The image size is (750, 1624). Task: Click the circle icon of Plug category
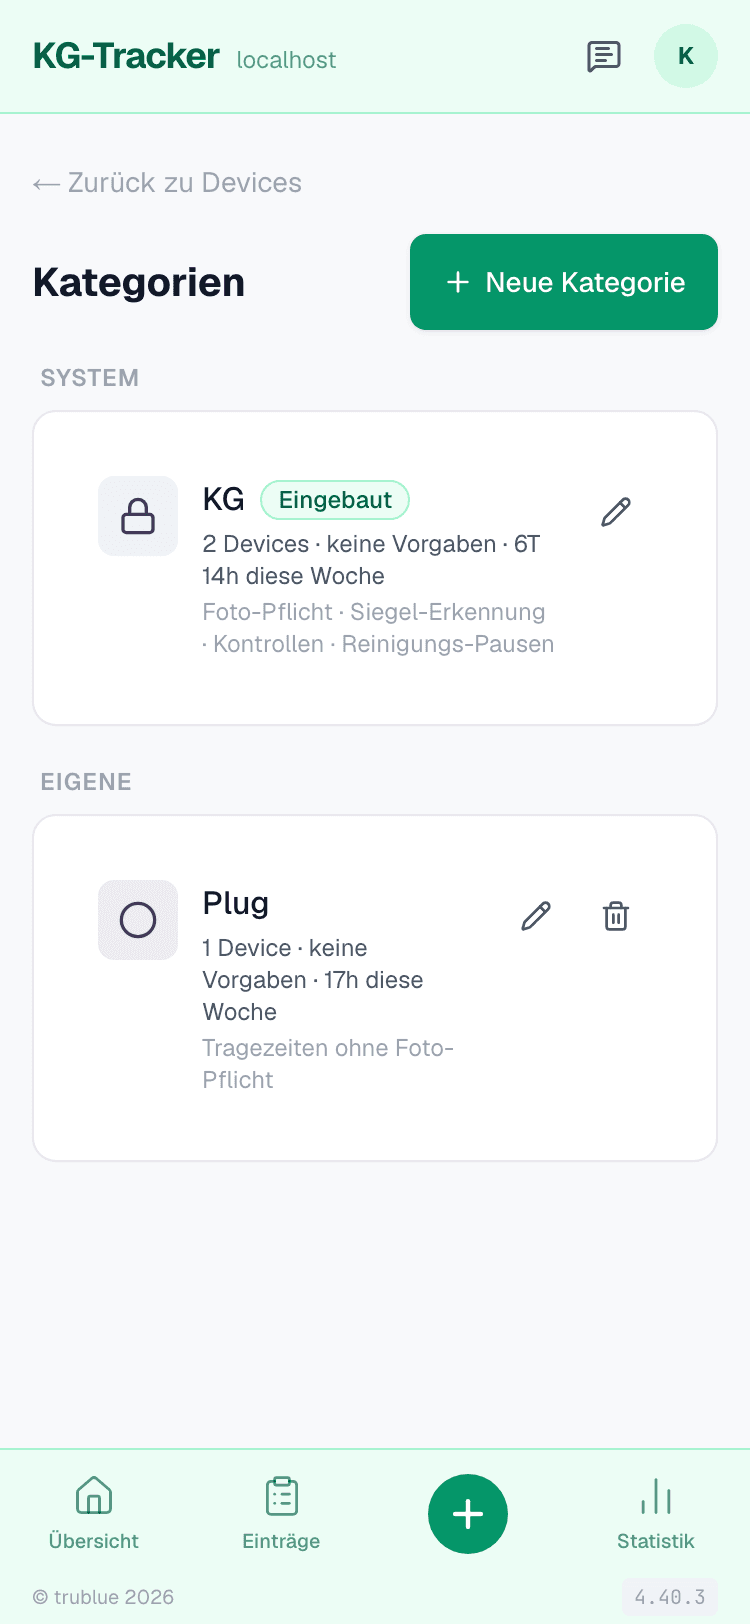(138, 920)
